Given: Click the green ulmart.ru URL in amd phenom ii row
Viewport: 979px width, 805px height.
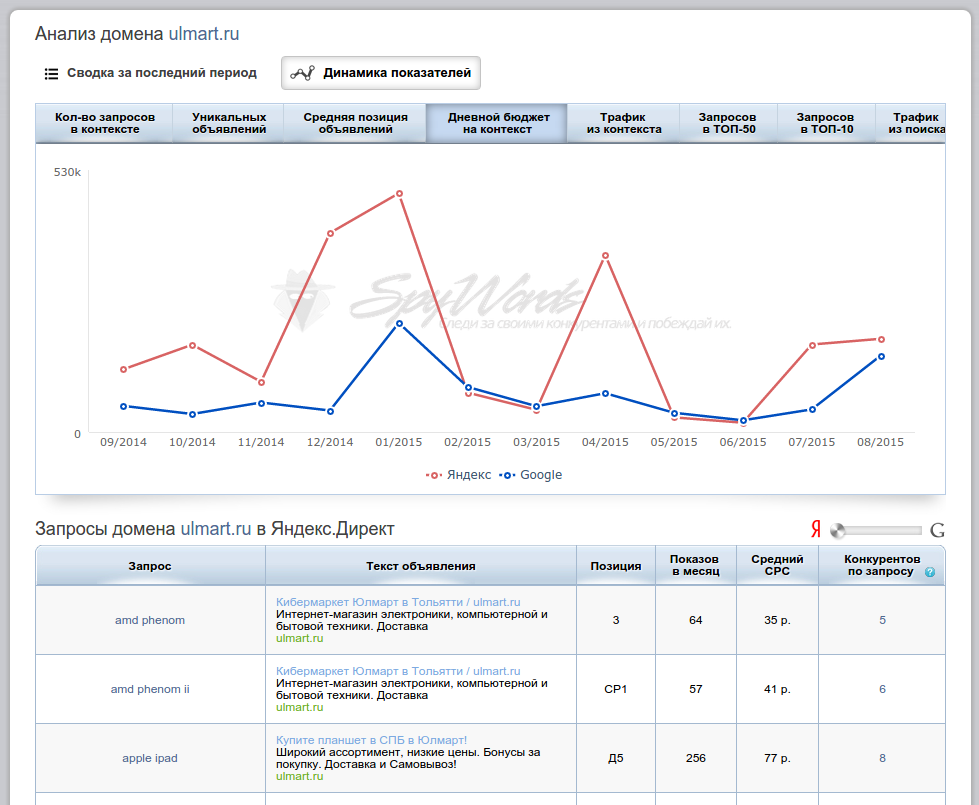Looking at the screenshot, I should (300, 708).
